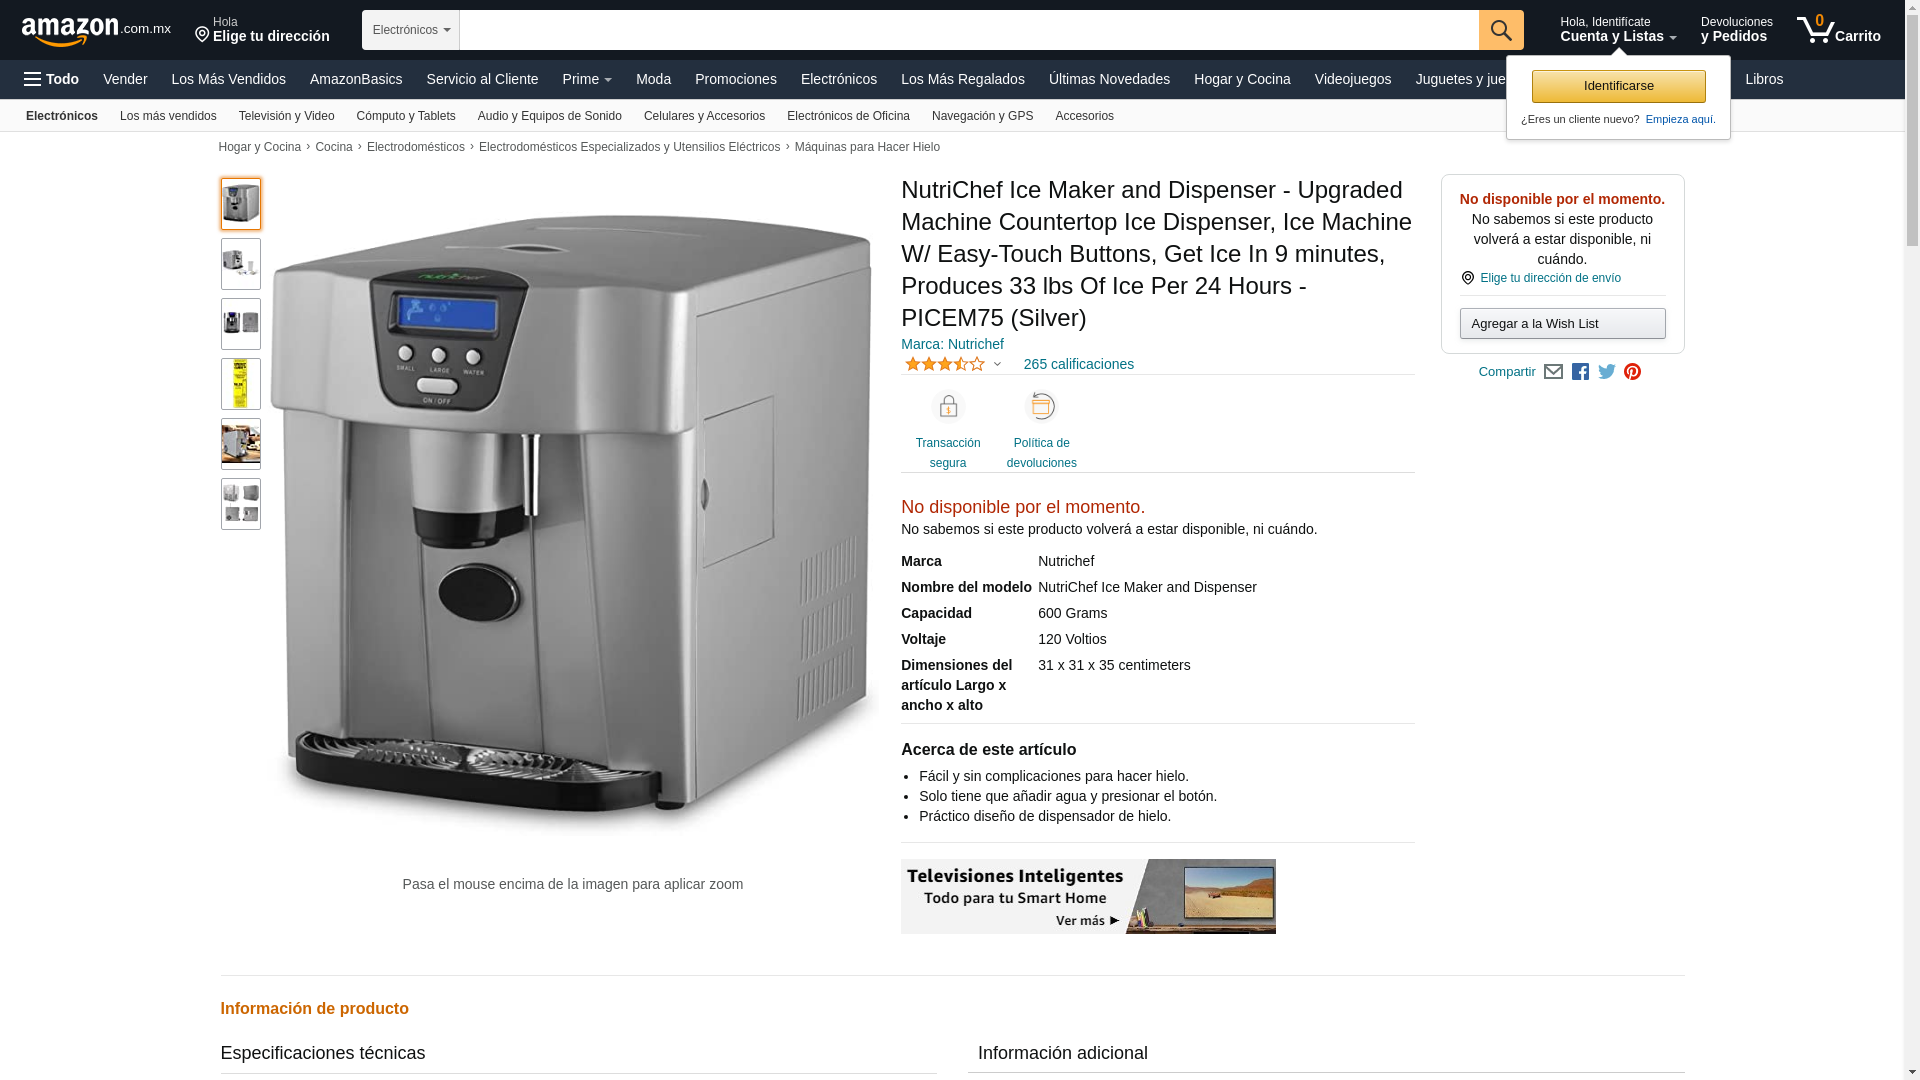The image size is (1920, 1080).
Task: Click the yellow Identificarse button
Action: coord(1618,86)
